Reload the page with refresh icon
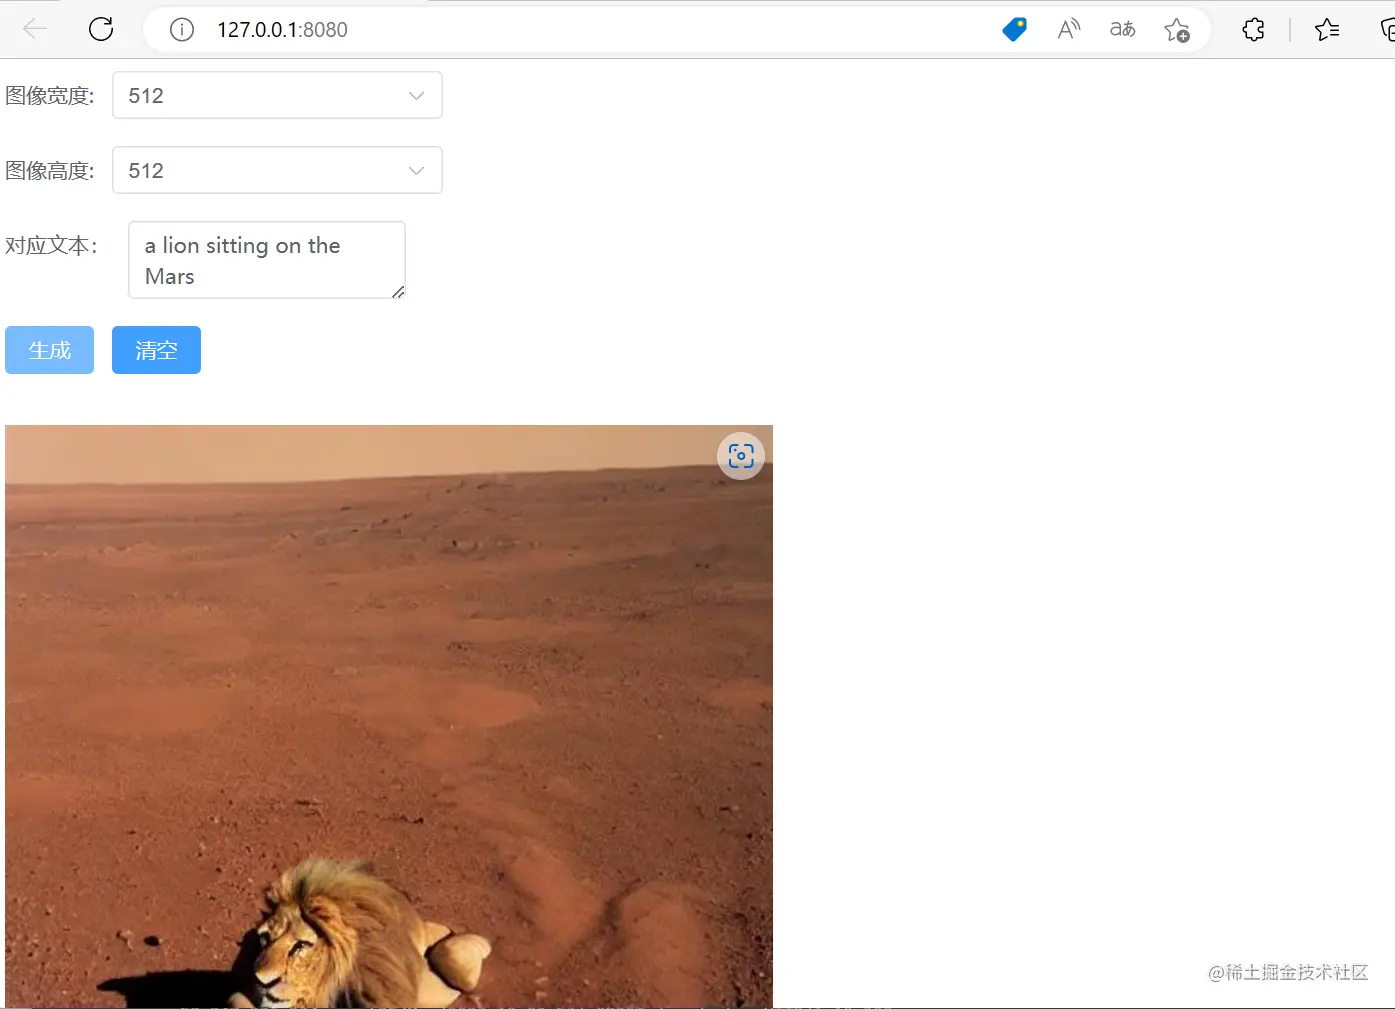The height and width of the screenshot is (1009, 1395). point(101,29)
